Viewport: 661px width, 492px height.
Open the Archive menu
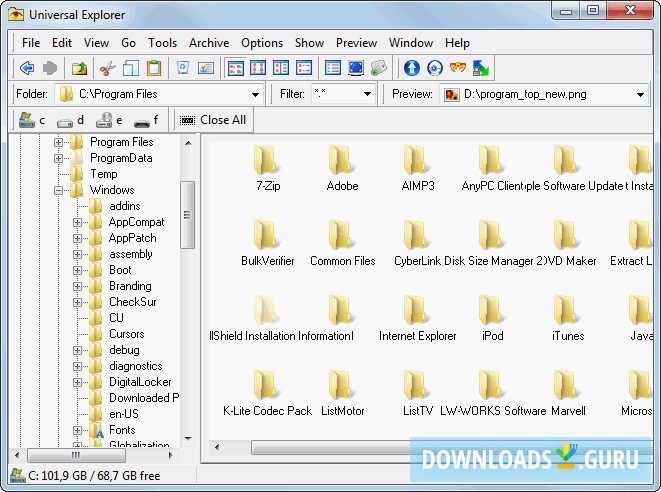[209, 43]
